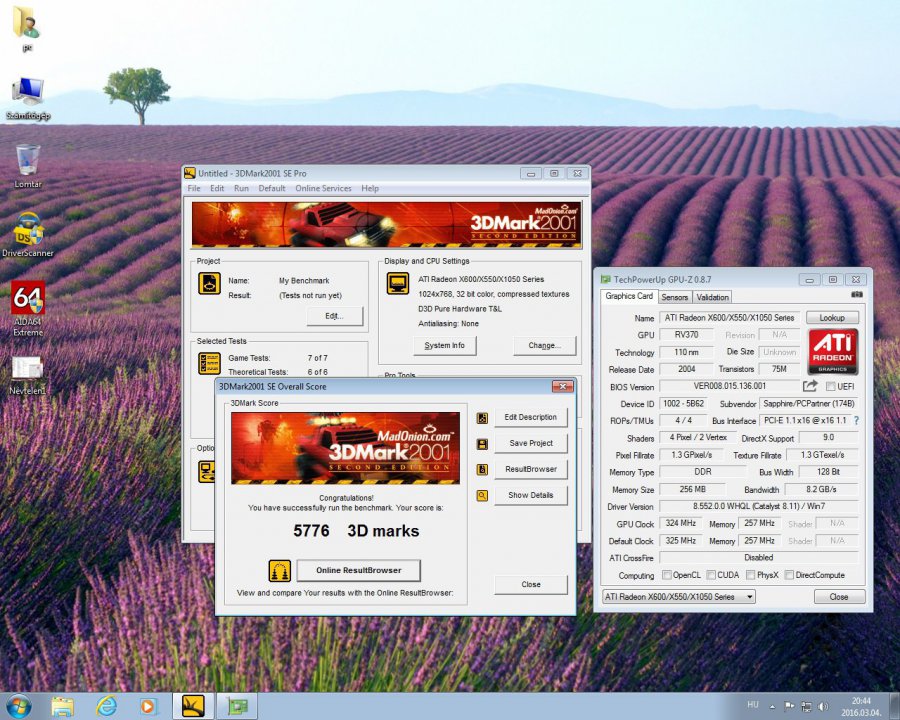900x720 pixels.
Task: Click the Display and CPU Settings monitor icon
Action: coord(397,284)
